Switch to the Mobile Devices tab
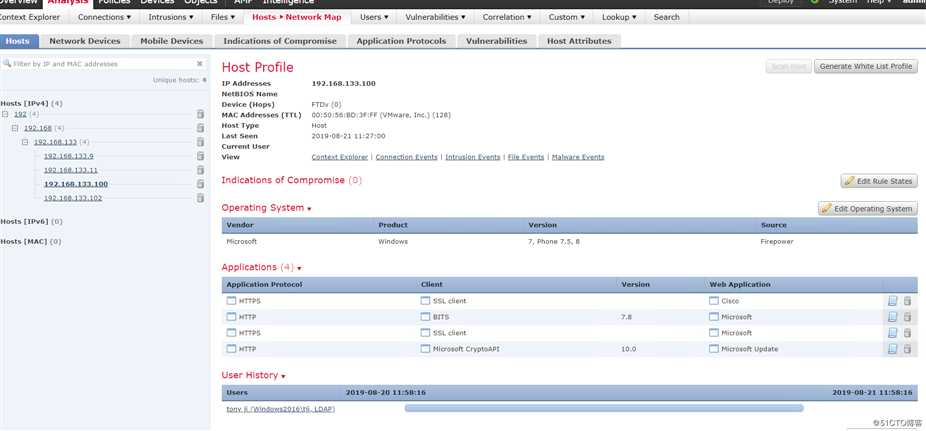 coord(172,41)
